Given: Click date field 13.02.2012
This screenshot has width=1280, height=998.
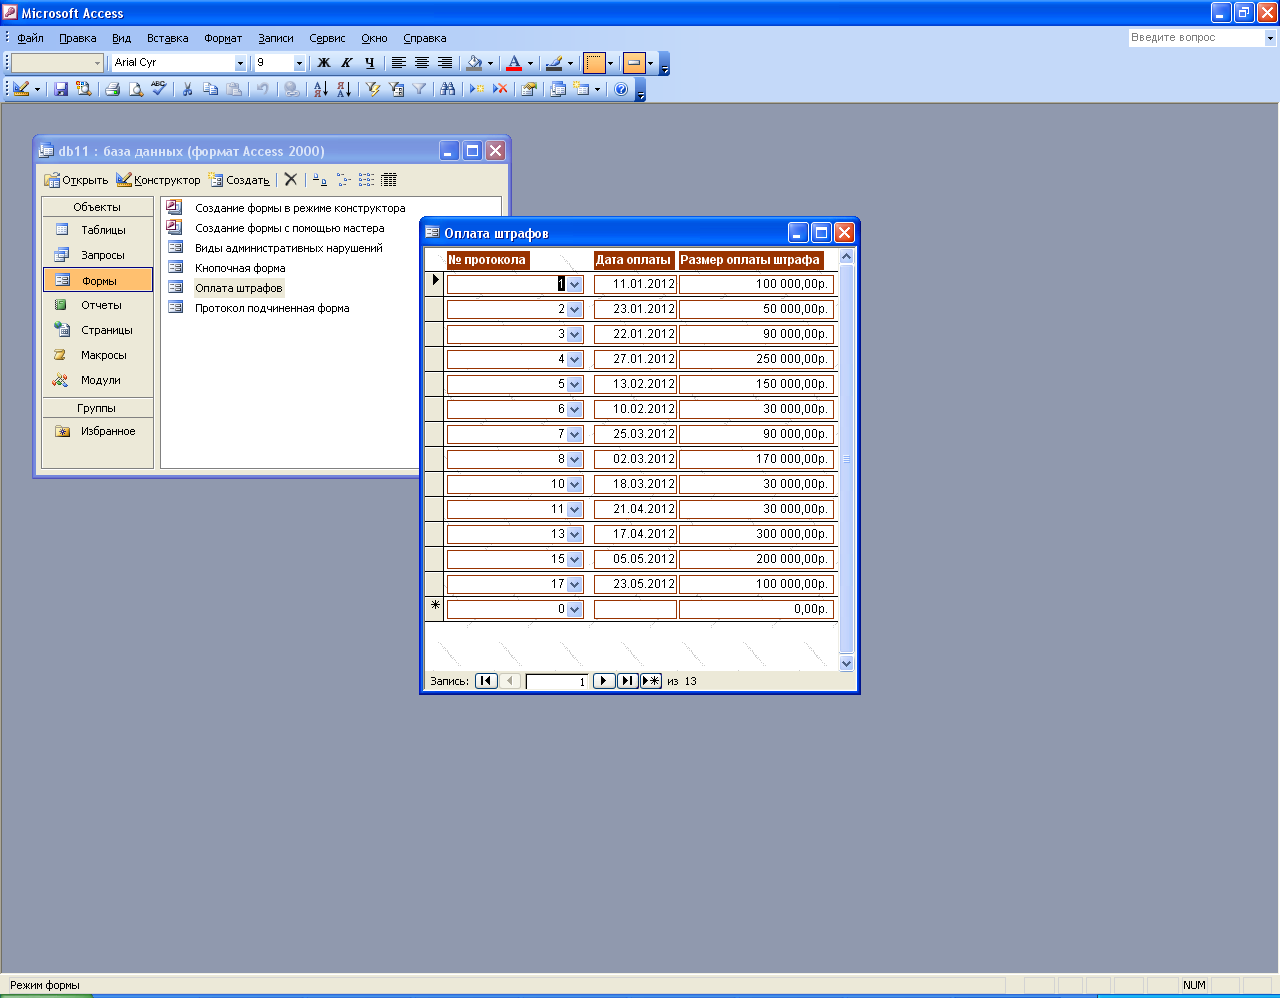Looking at the screenshot, I should coord(636,384).
